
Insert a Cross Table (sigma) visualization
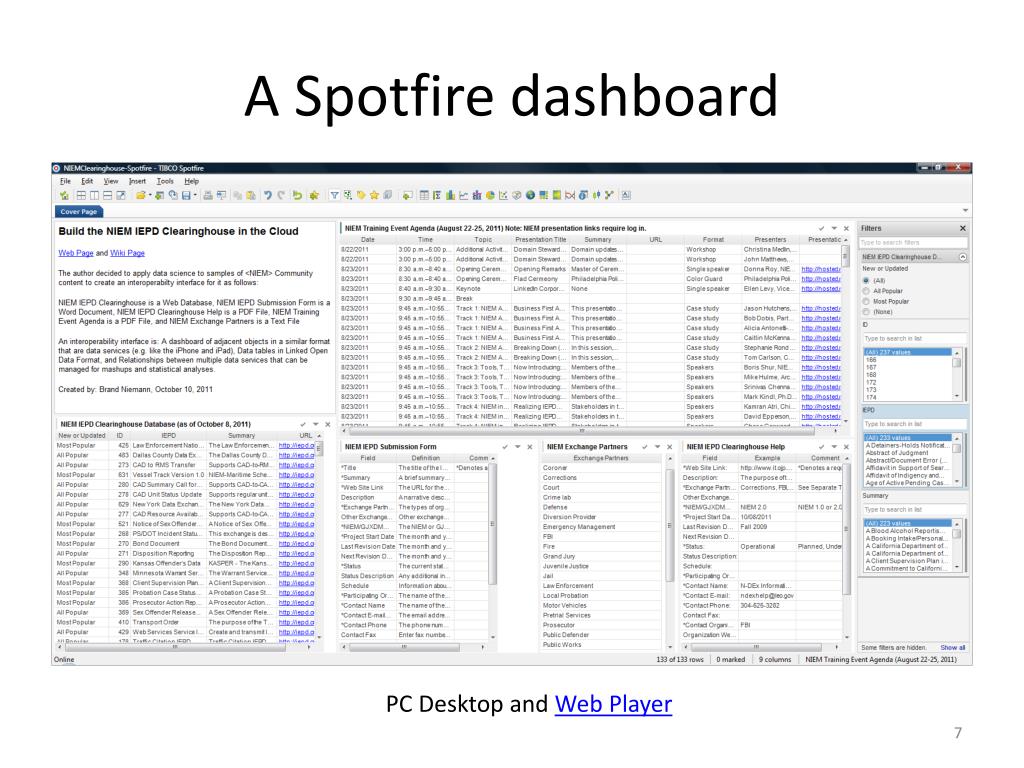point(436,195)
